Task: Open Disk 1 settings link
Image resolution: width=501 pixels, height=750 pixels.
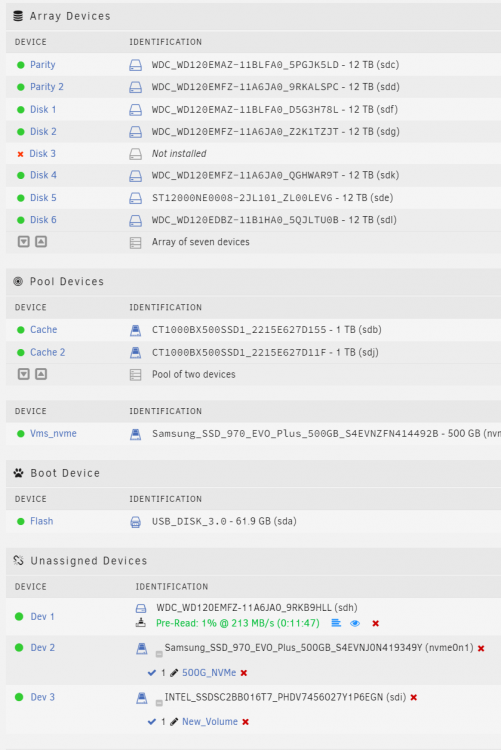Action: pos(43,110)
